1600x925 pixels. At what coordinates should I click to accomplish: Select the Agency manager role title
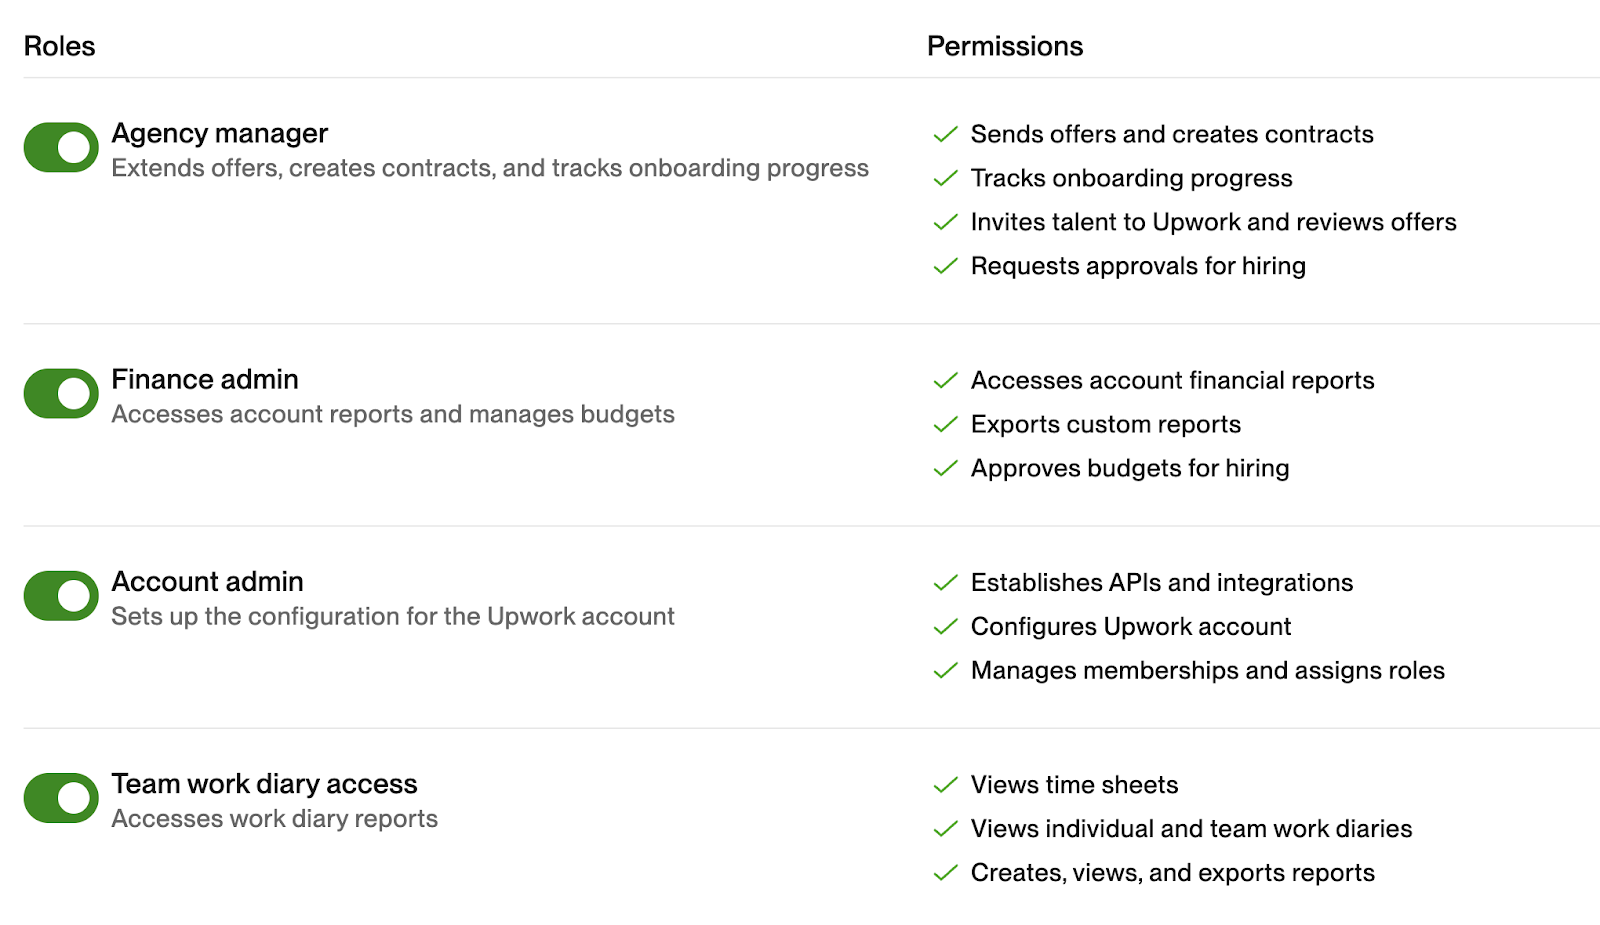point(220,134)
